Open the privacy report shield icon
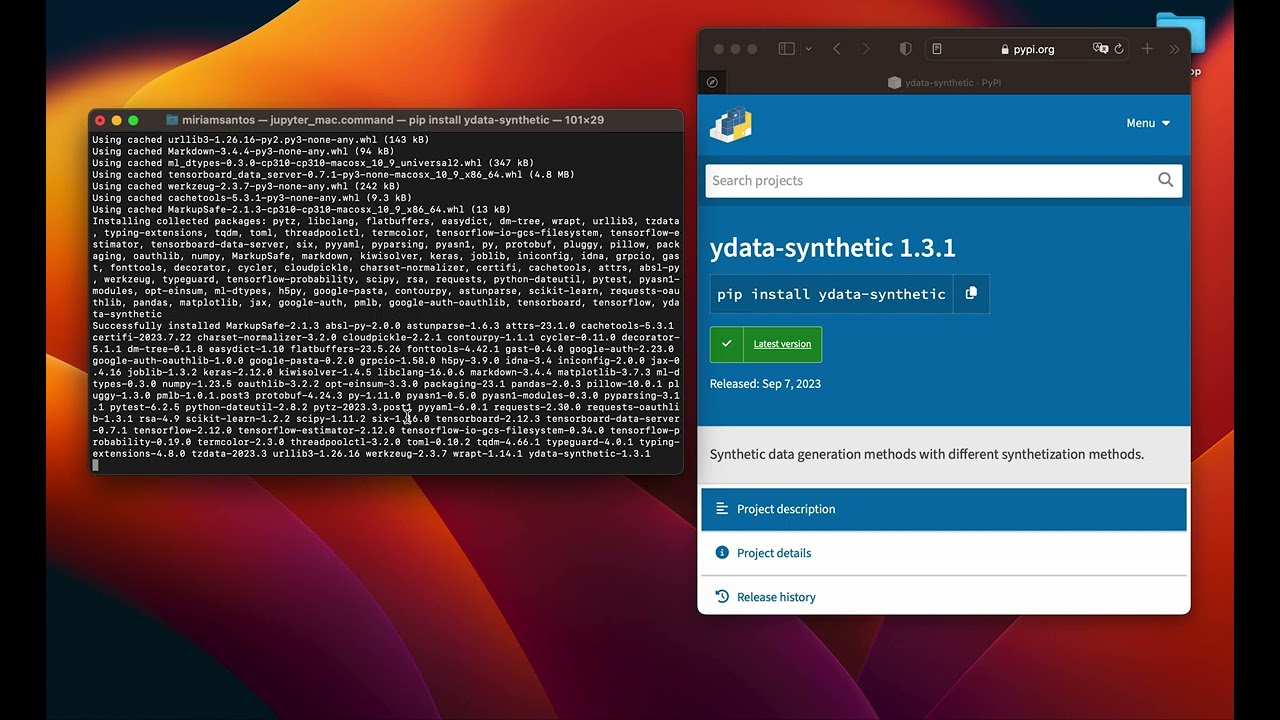 coord(906,49)
